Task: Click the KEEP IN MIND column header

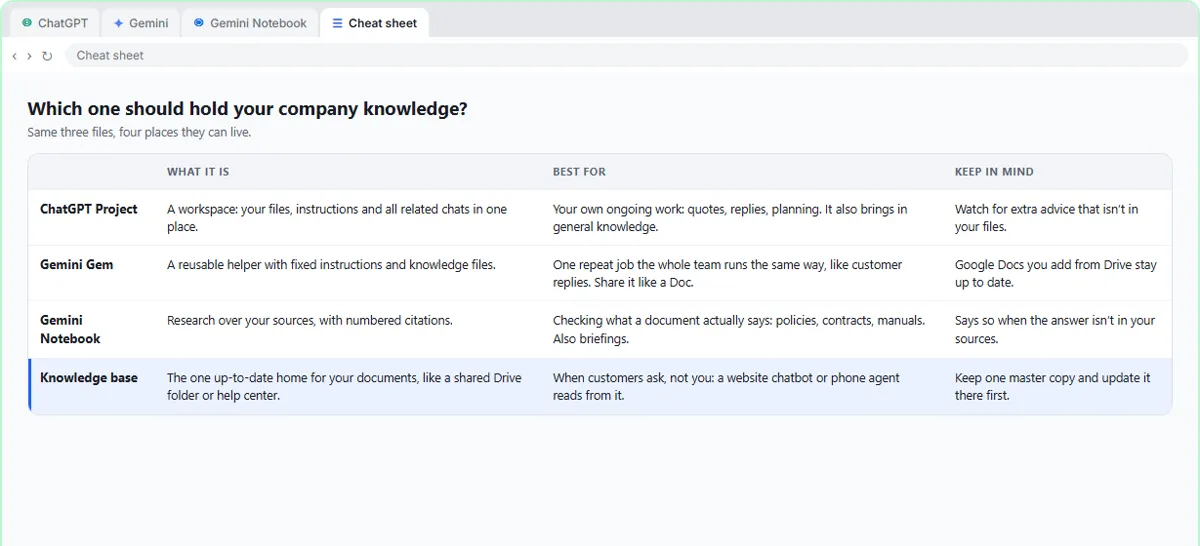Action: [994, 172]
